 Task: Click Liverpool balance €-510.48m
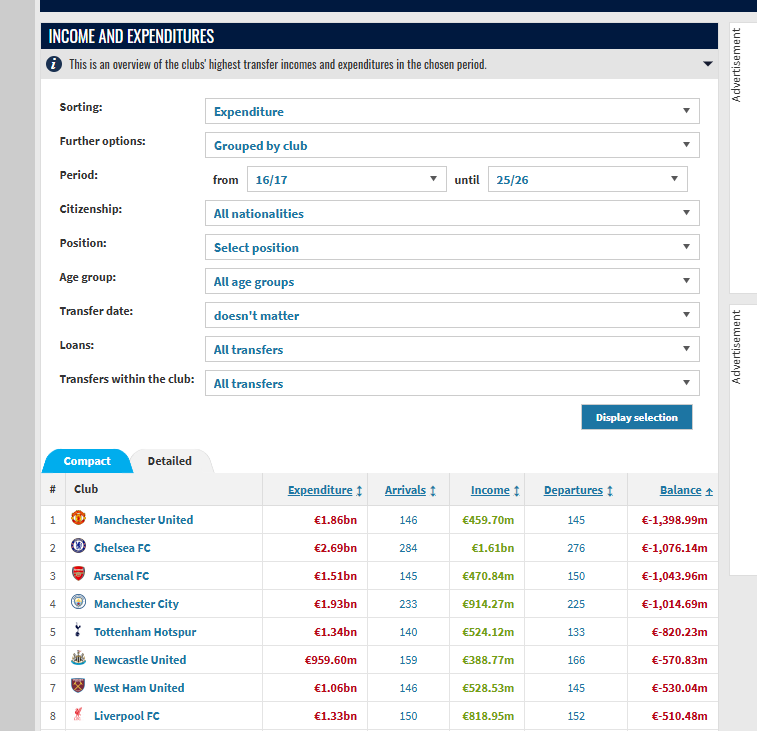(x=679, y=716)
